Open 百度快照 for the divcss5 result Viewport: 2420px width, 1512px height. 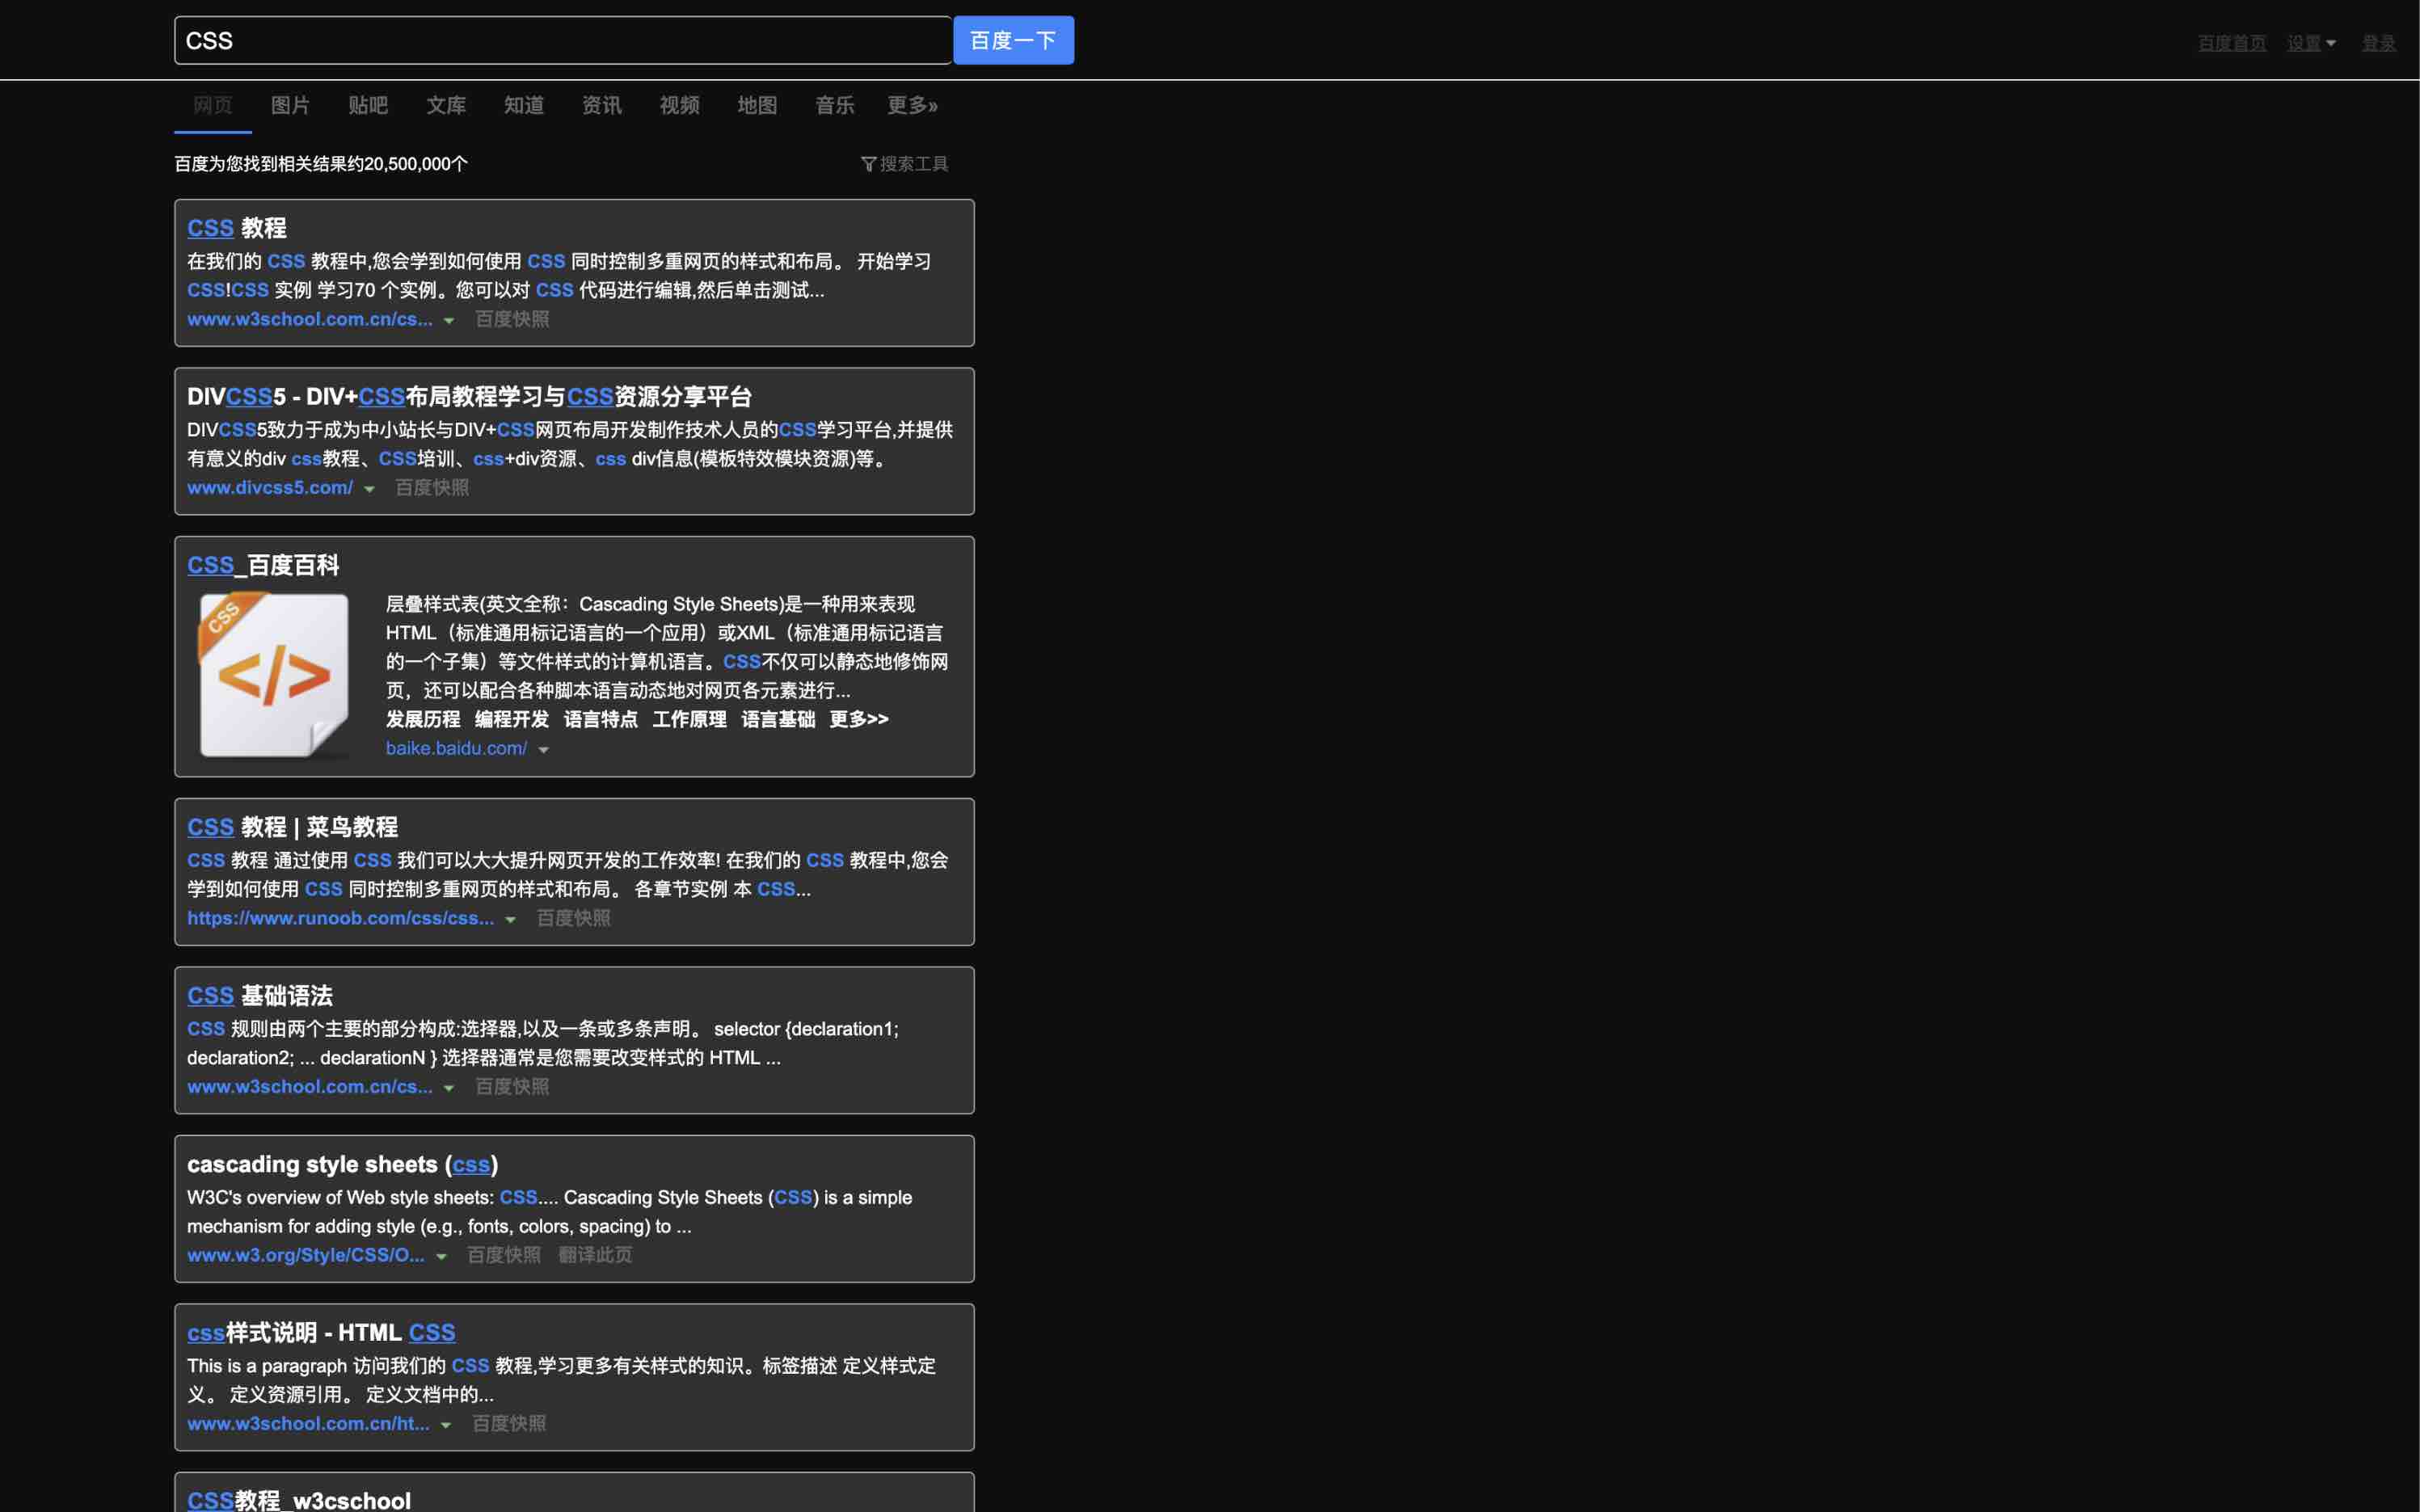(x=432, y=488)
